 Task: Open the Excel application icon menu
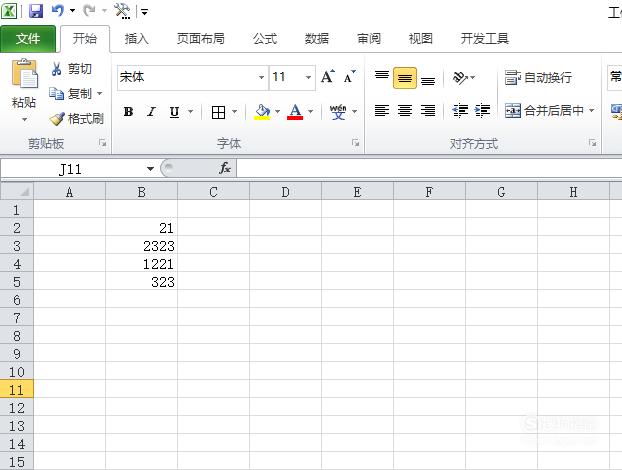(9, 11)
